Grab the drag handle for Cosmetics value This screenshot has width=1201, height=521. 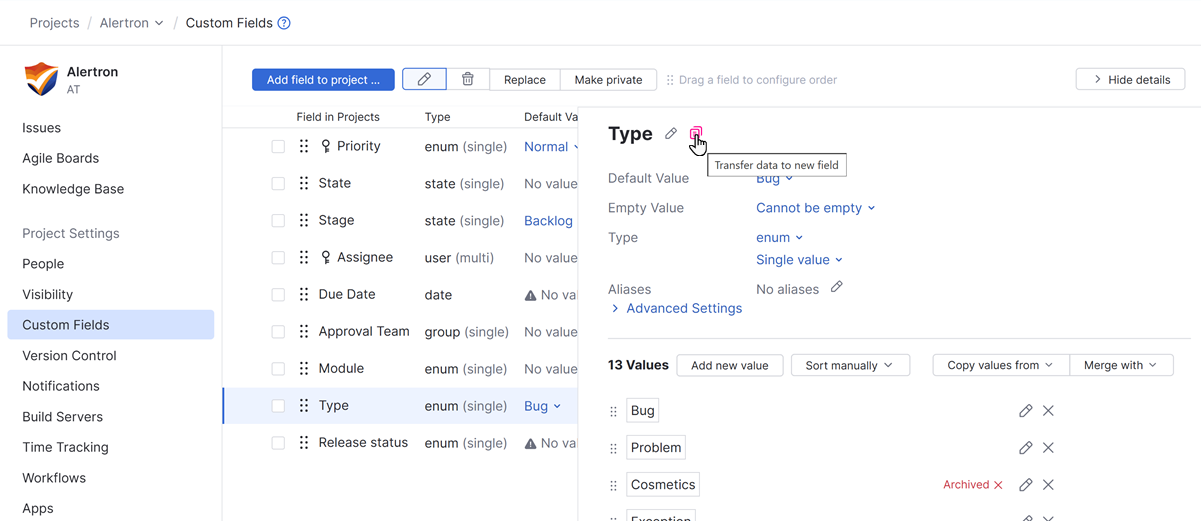pyautogui.click(x=614, y=485)
